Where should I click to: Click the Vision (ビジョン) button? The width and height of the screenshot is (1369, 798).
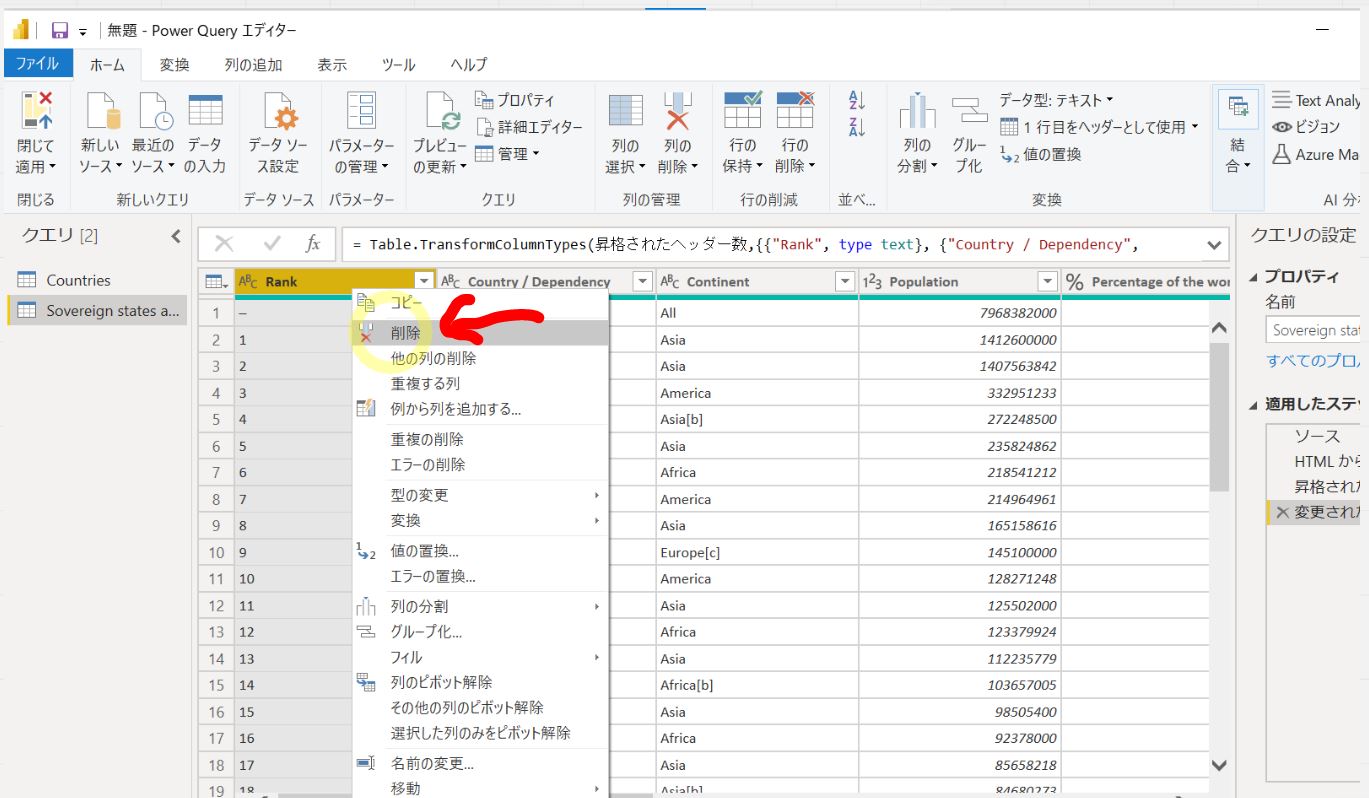pyautogui.click(x=1306, y=127)
